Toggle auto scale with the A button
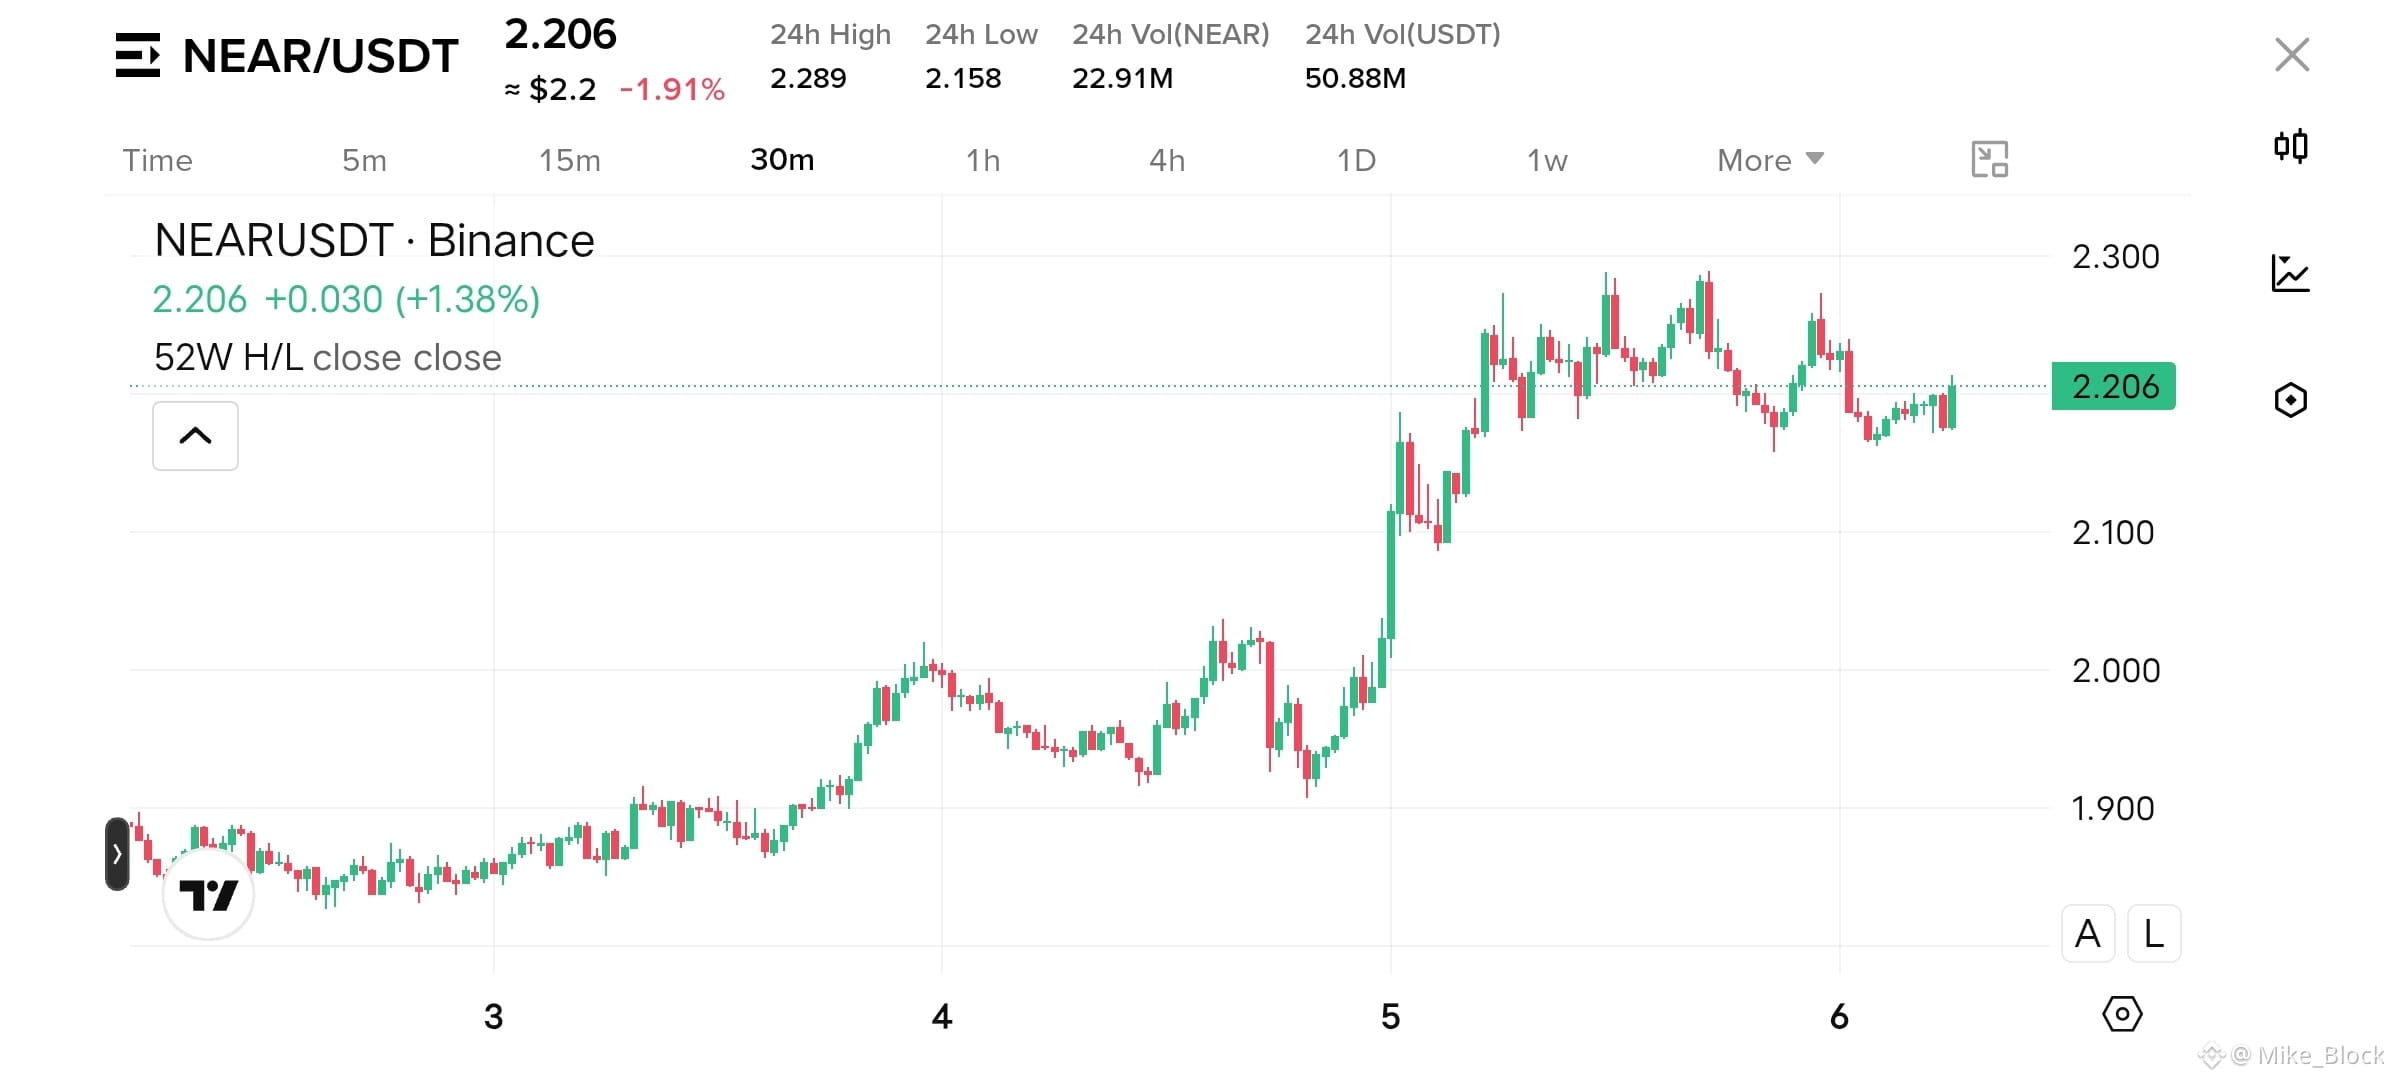2392x1080 pixels. click(x=2088, y=934)
